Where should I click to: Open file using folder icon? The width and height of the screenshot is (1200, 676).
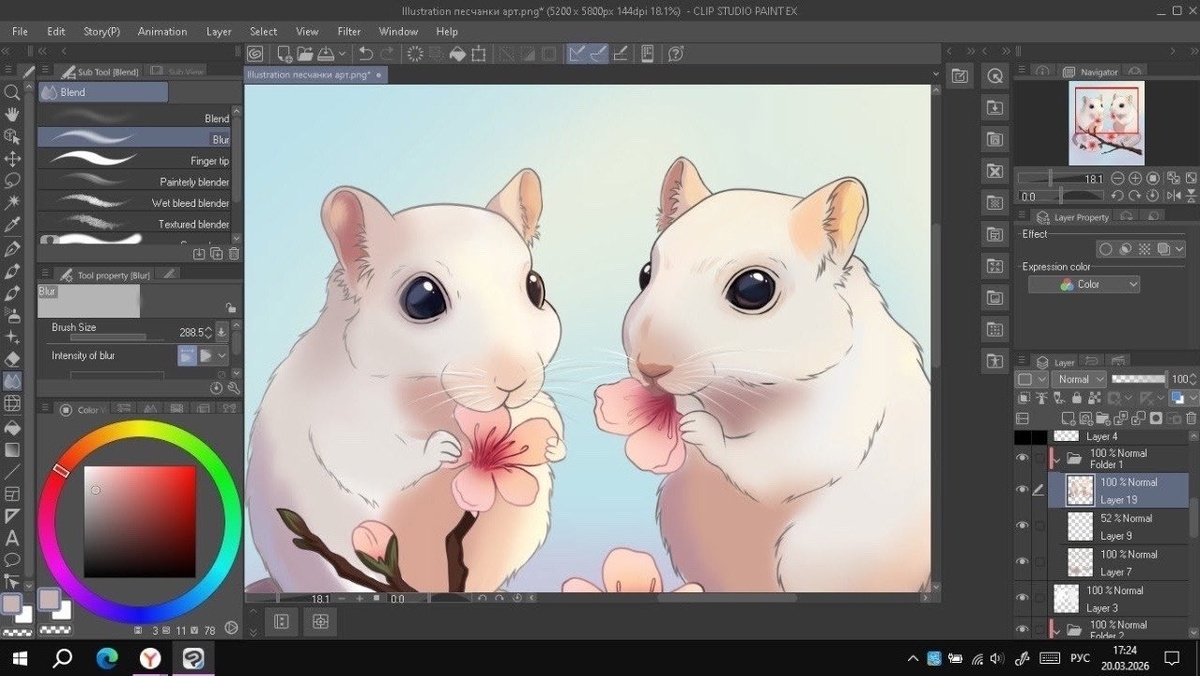[x=305, y=53]
